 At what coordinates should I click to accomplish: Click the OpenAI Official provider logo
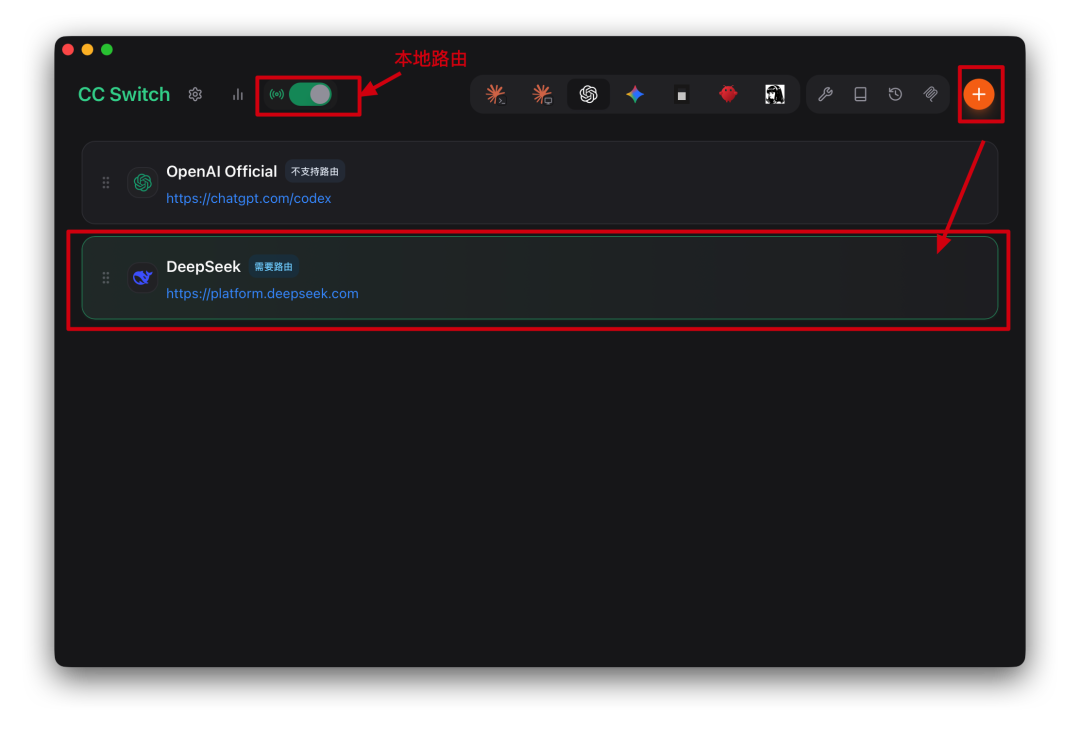coord(143,183)
